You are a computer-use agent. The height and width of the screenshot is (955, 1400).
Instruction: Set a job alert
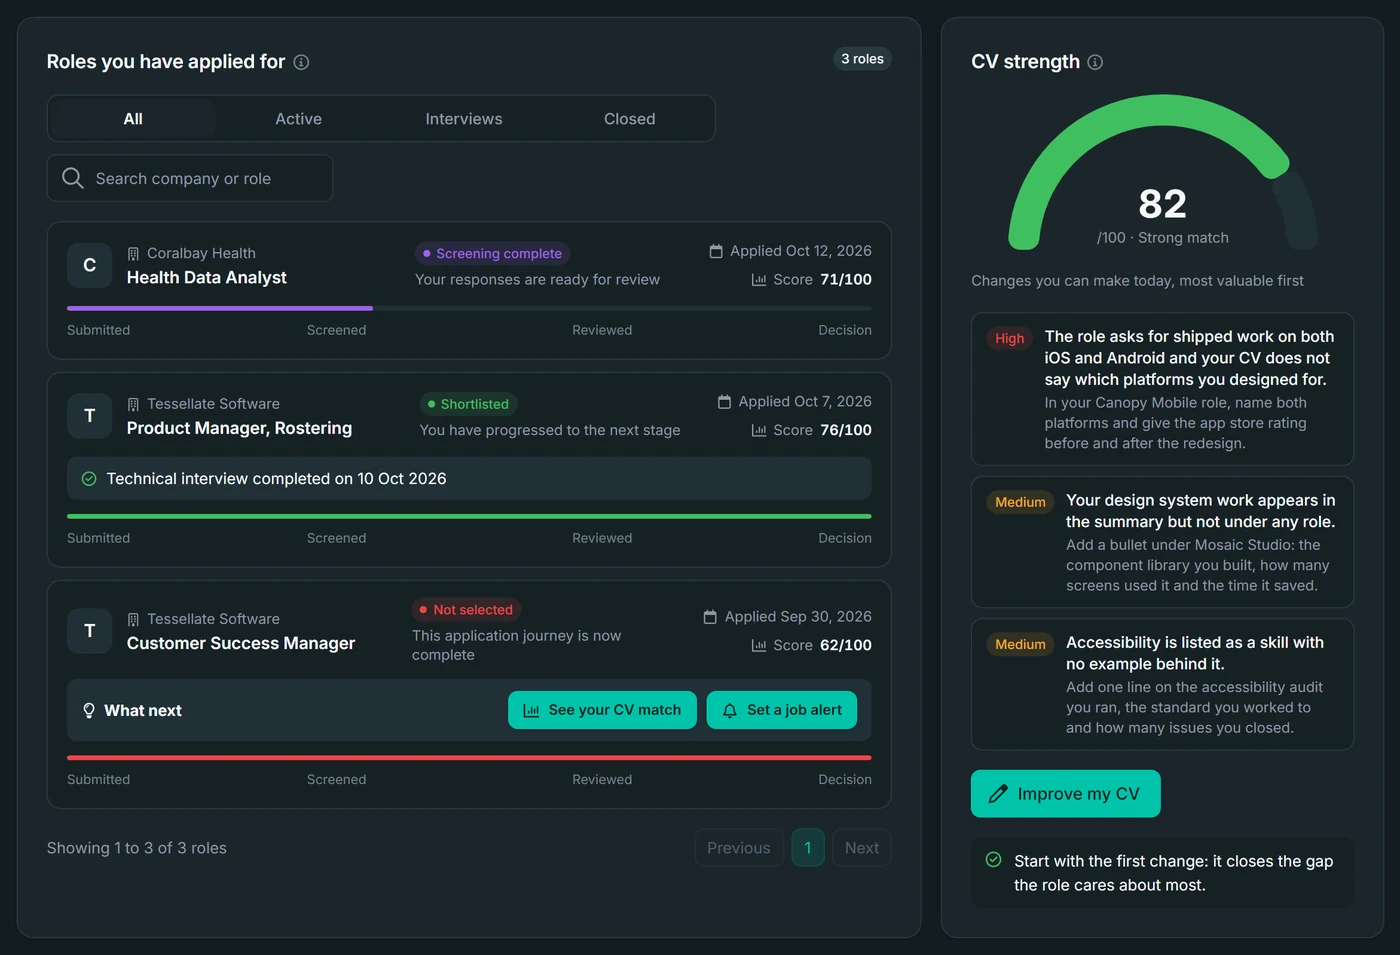point(782,710)
